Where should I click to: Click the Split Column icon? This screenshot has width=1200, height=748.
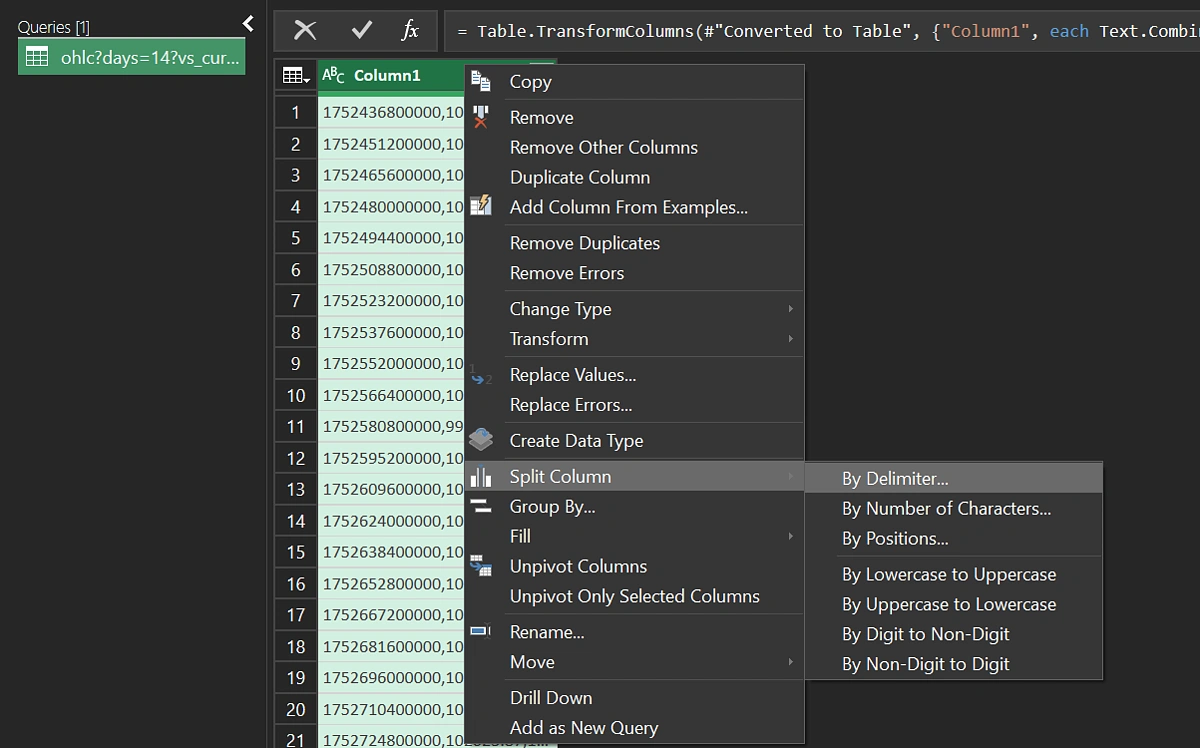pyautogui.click(x=483, y=476)
